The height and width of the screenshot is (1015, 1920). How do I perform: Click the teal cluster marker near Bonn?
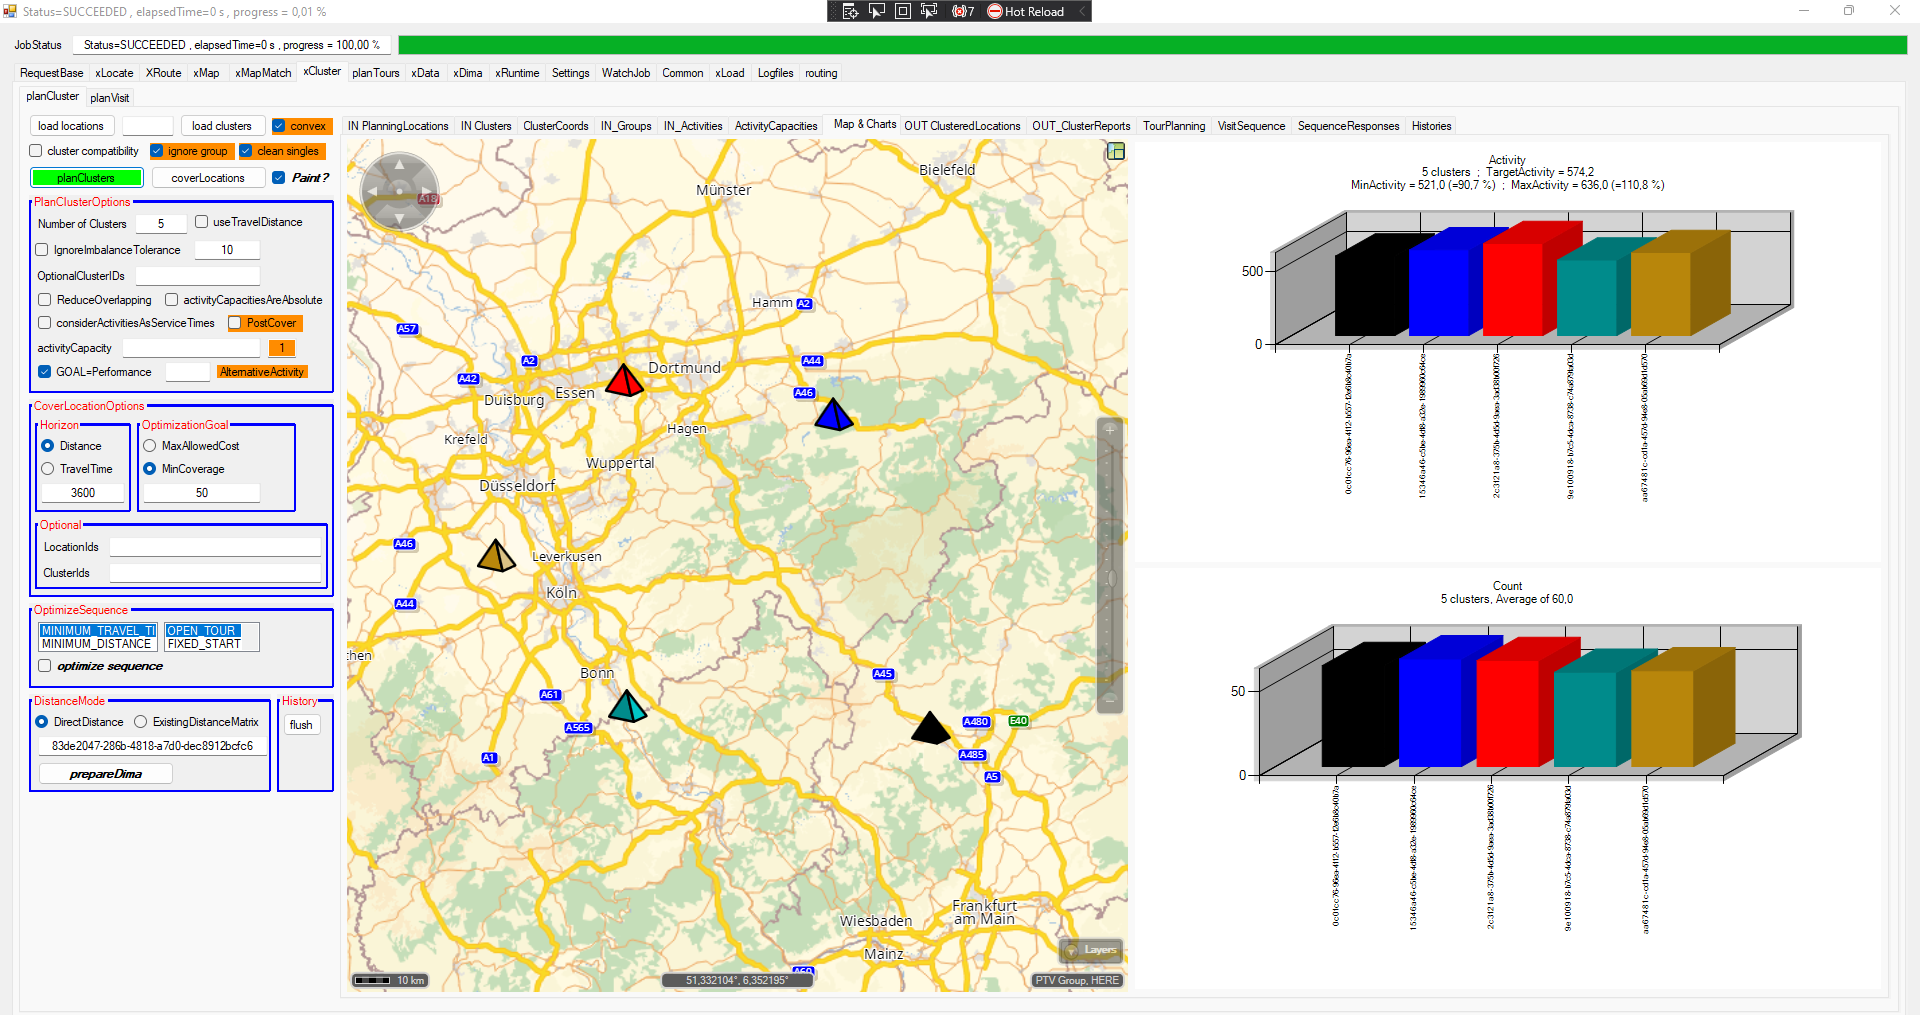(627, 707)
